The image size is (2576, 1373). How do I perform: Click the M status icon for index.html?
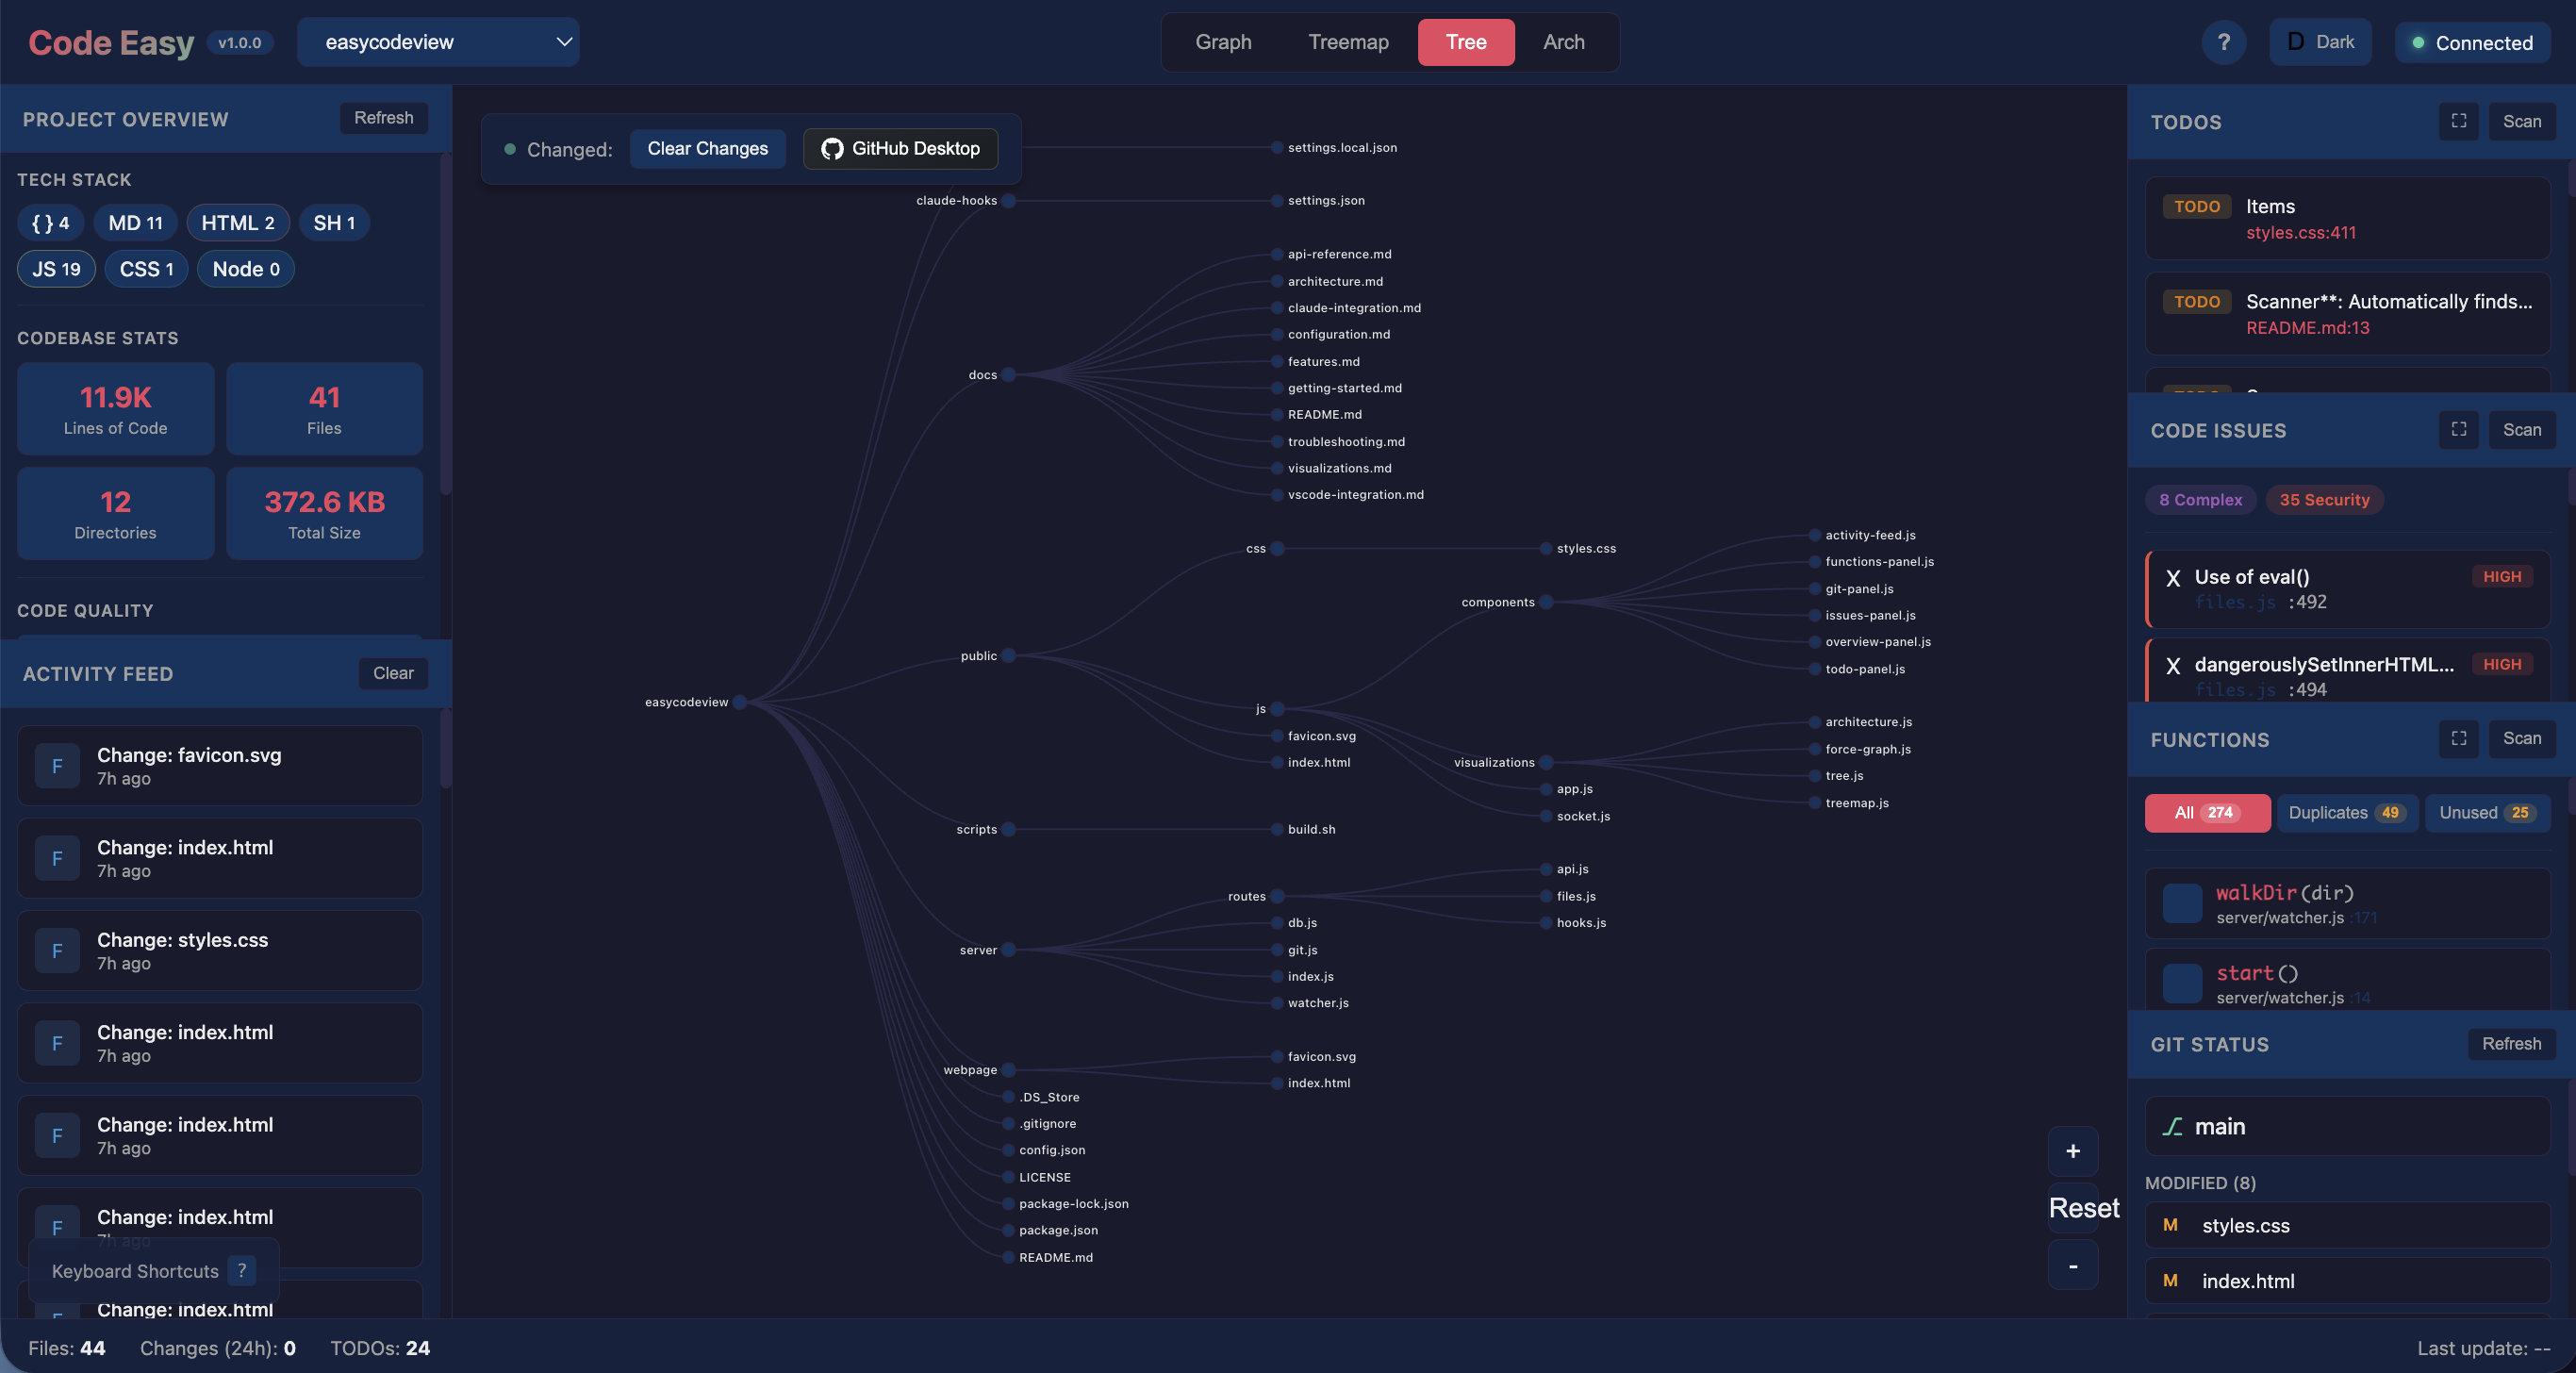point(2170,1281)
